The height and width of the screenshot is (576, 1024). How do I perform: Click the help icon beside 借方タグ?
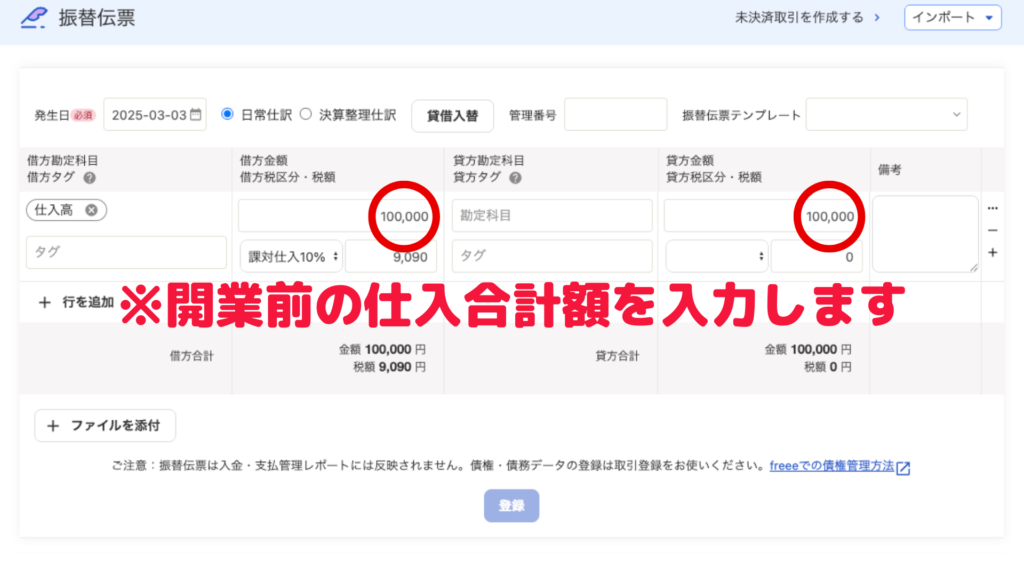[x=89, y=178]
